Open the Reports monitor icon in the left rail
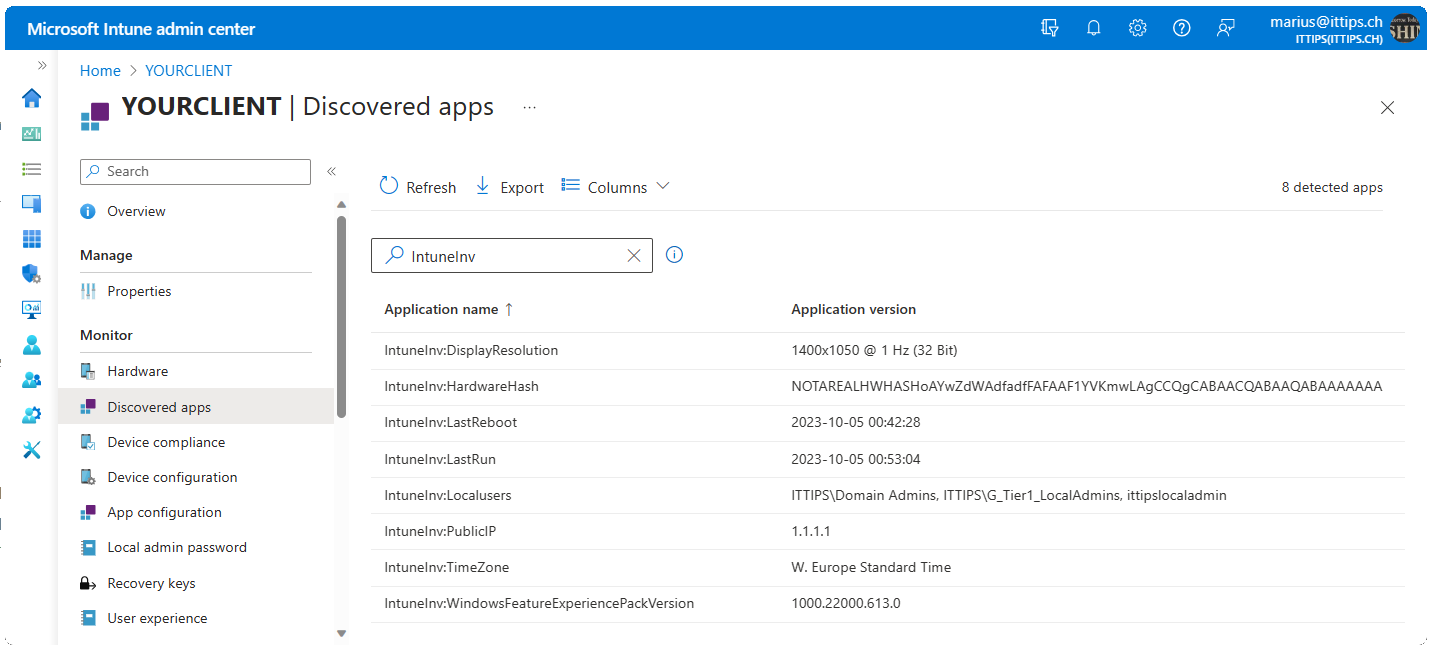1431x648 pixels. [x=32, y=309]
